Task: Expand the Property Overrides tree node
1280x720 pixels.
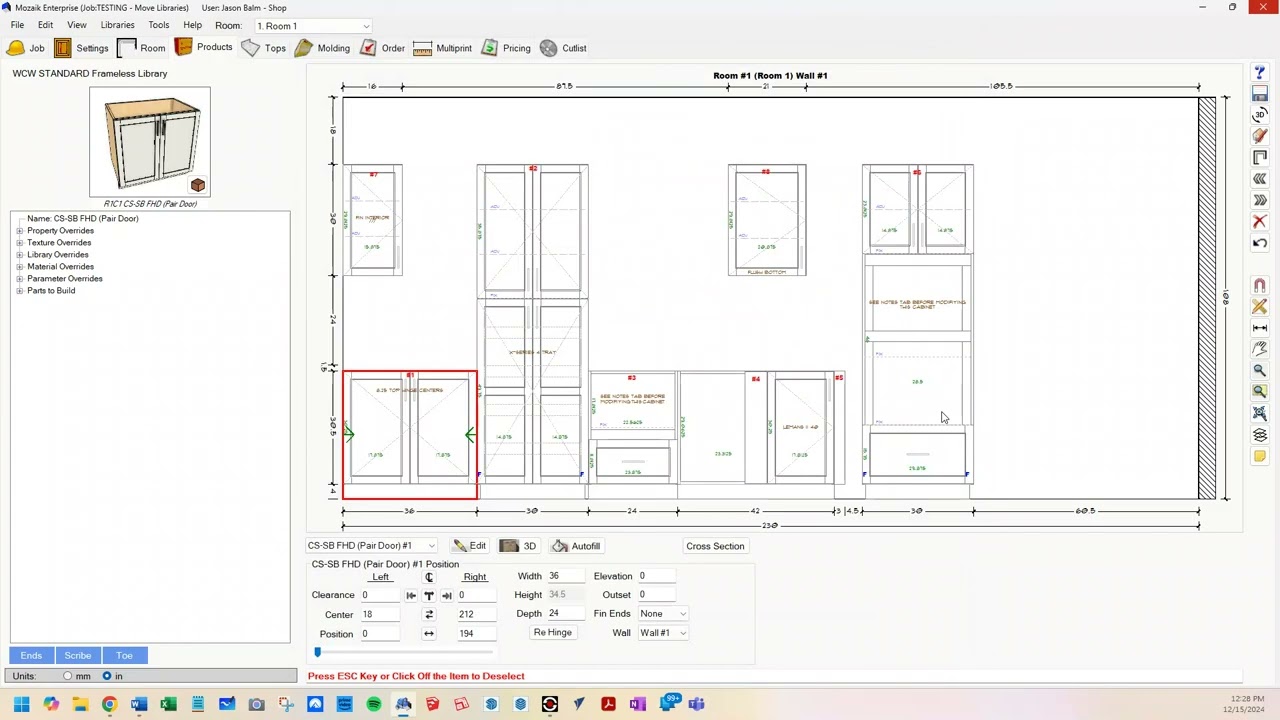Action: [19, 231]
